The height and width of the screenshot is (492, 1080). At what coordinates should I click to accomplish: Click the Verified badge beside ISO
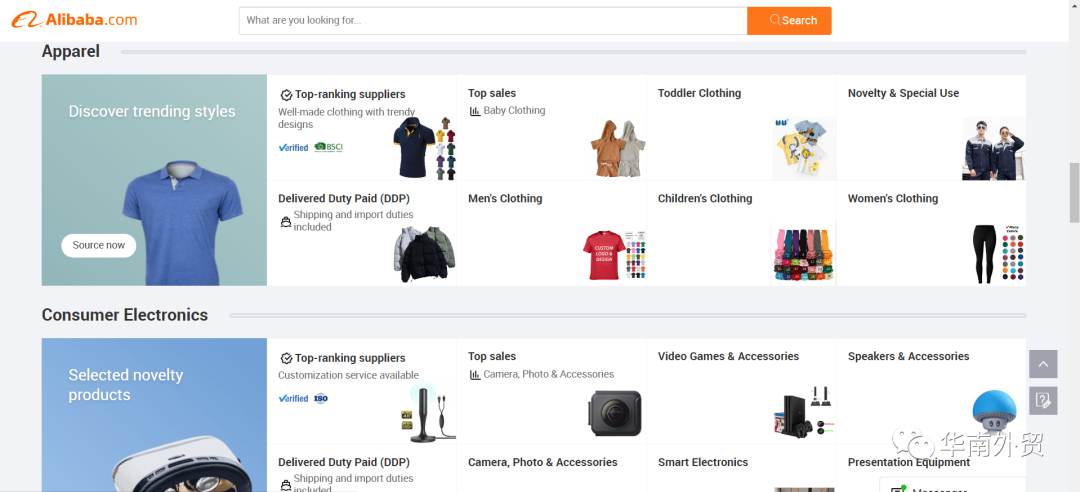293,398
